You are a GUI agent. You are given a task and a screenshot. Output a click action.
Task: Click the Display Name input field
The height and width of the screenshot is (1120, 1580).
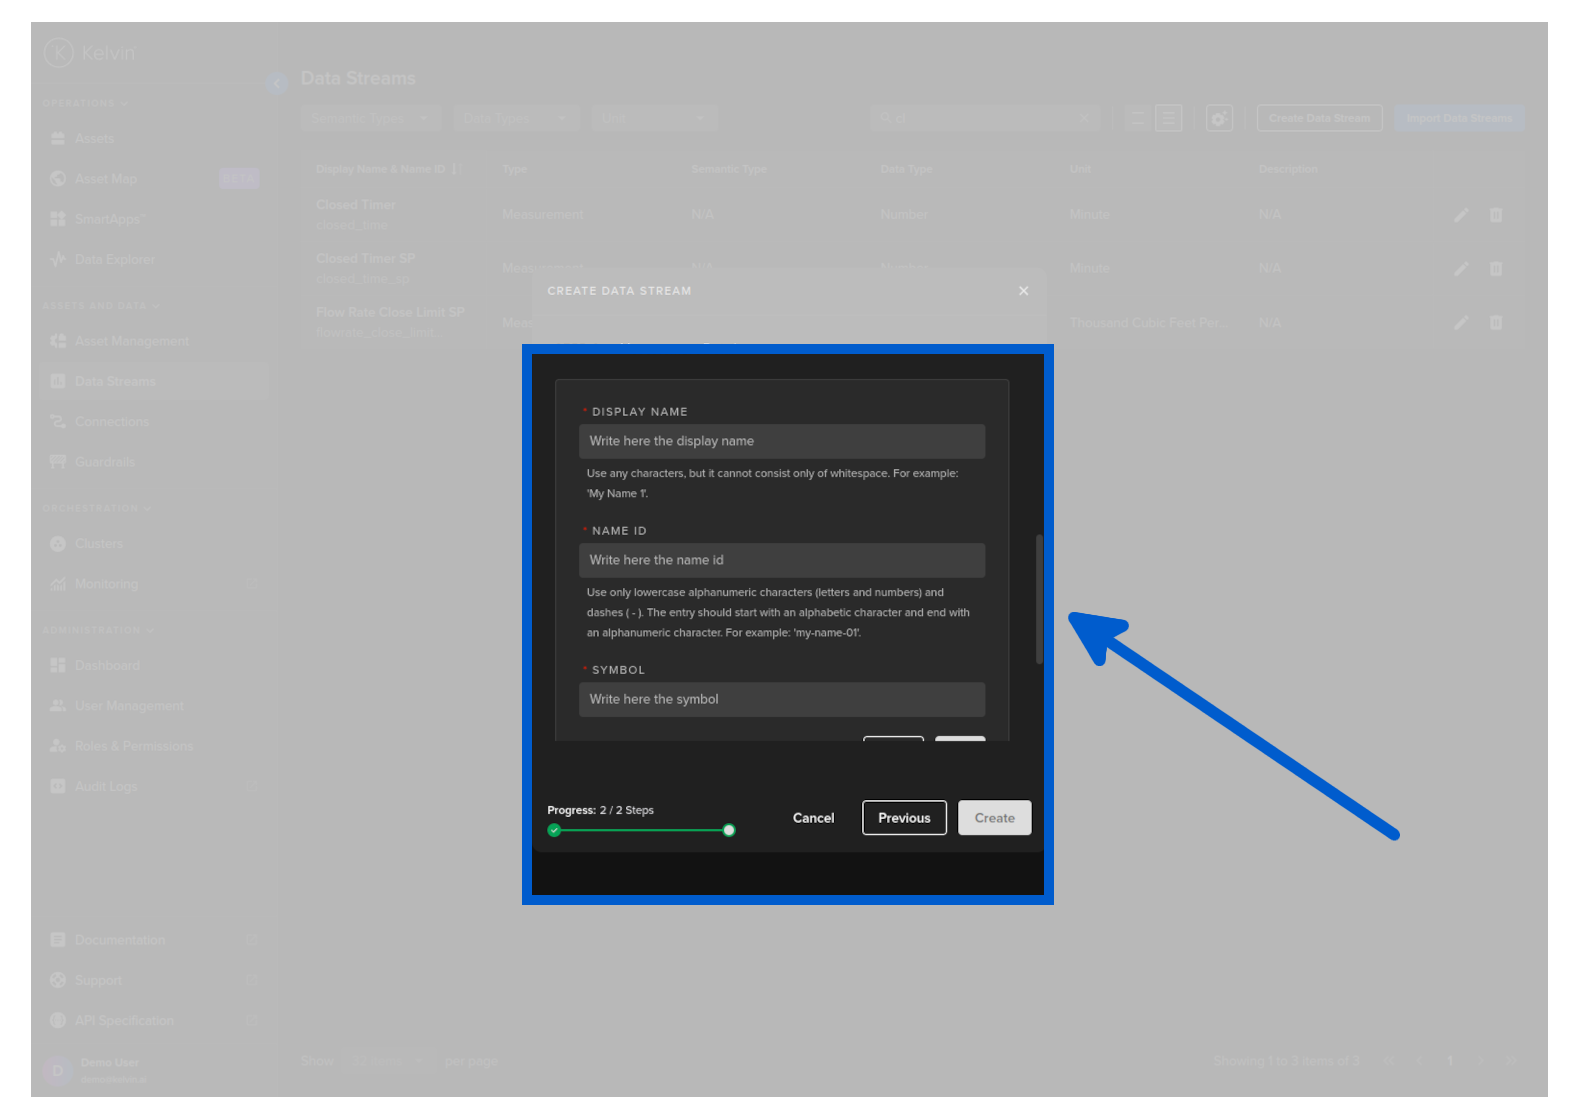pyautogui.click(x=781, y=441)
